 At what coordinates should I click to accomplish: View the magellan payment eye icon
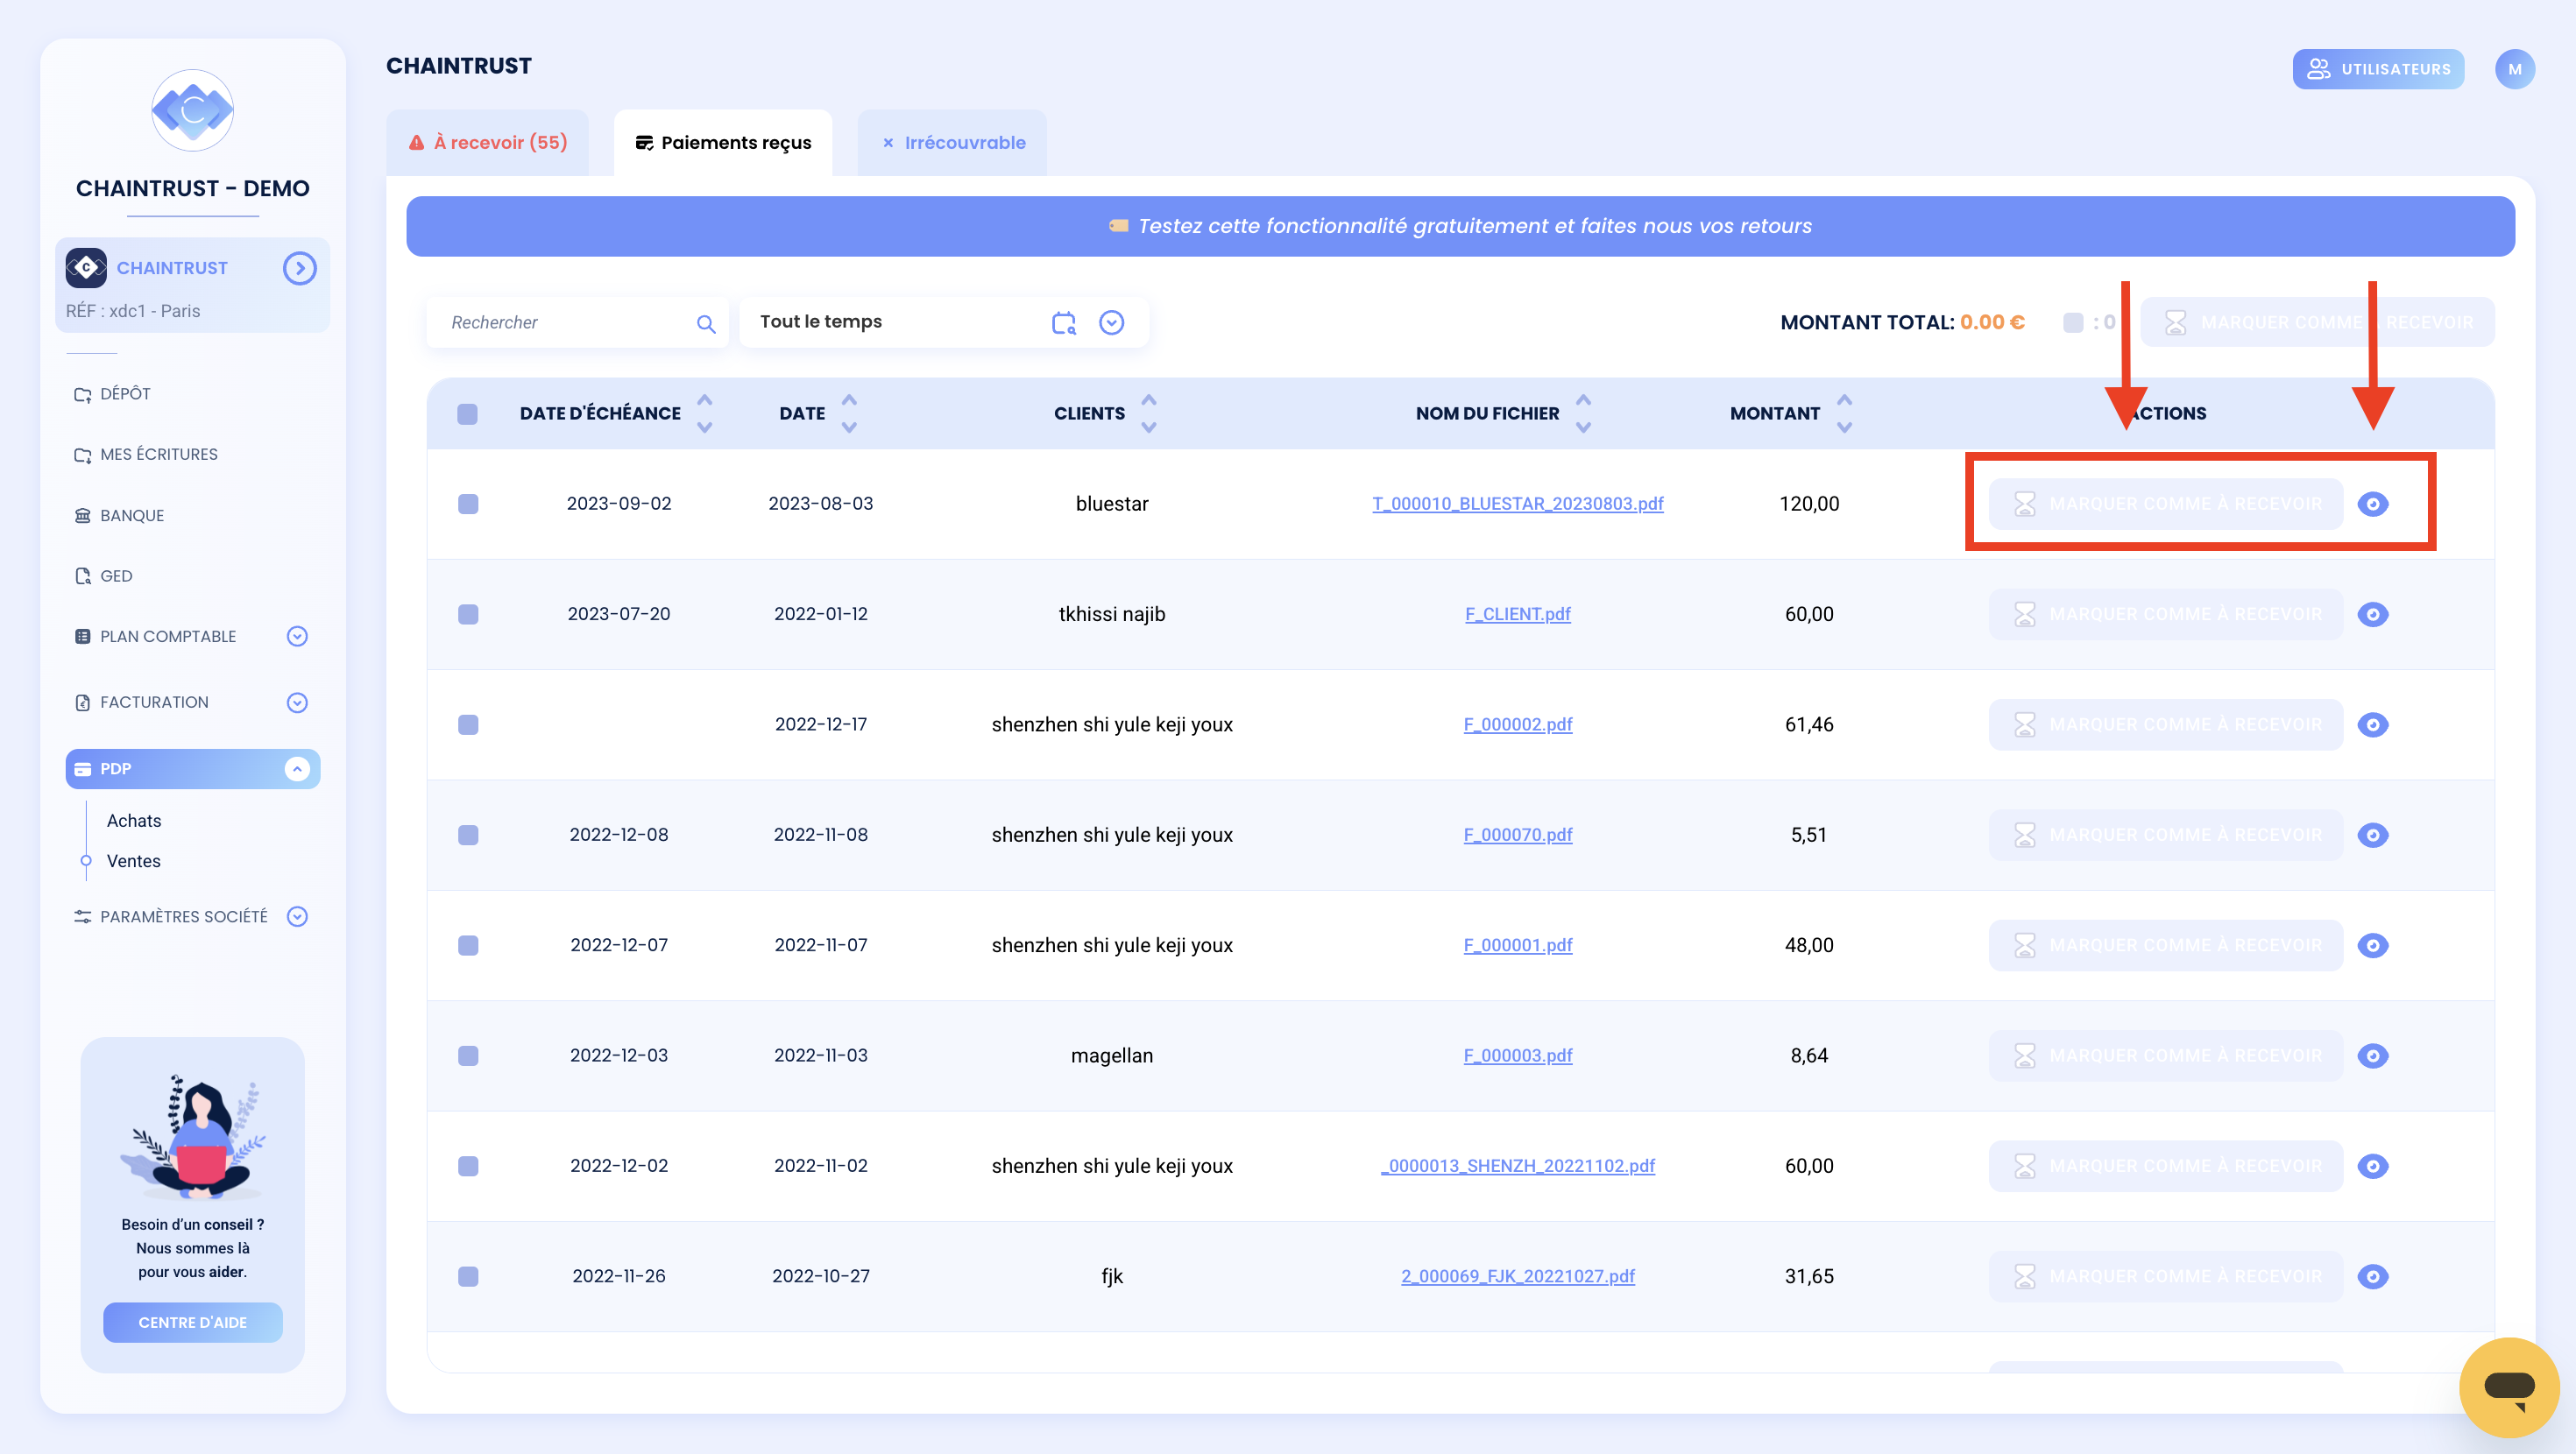coord(2372,1056)
